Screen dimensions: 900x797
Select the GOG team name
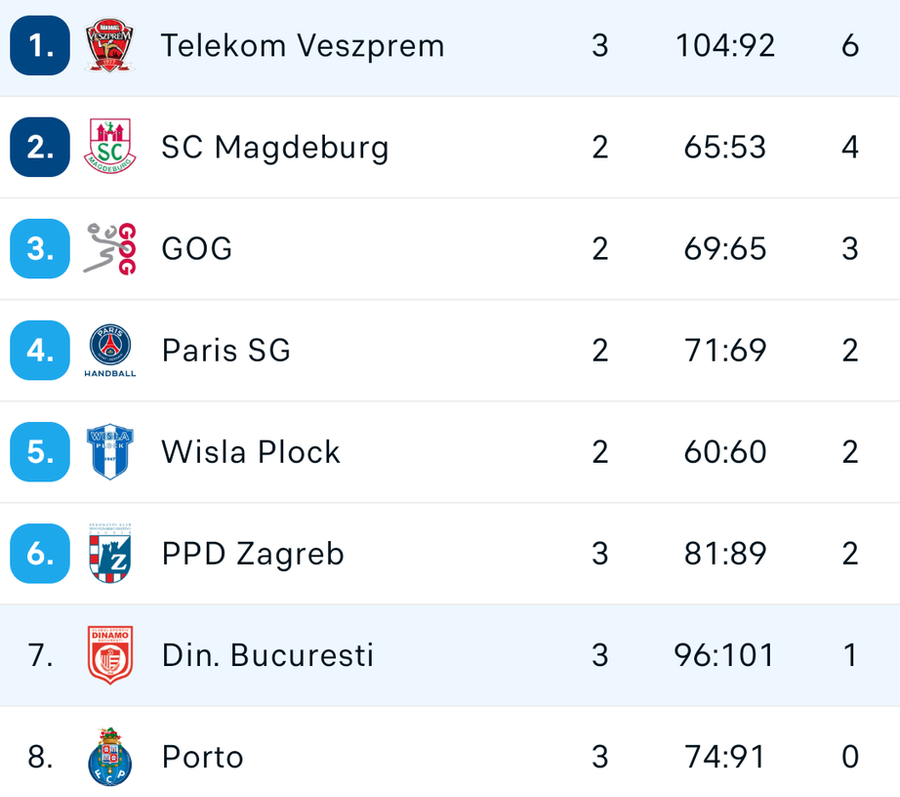[197, 249]
